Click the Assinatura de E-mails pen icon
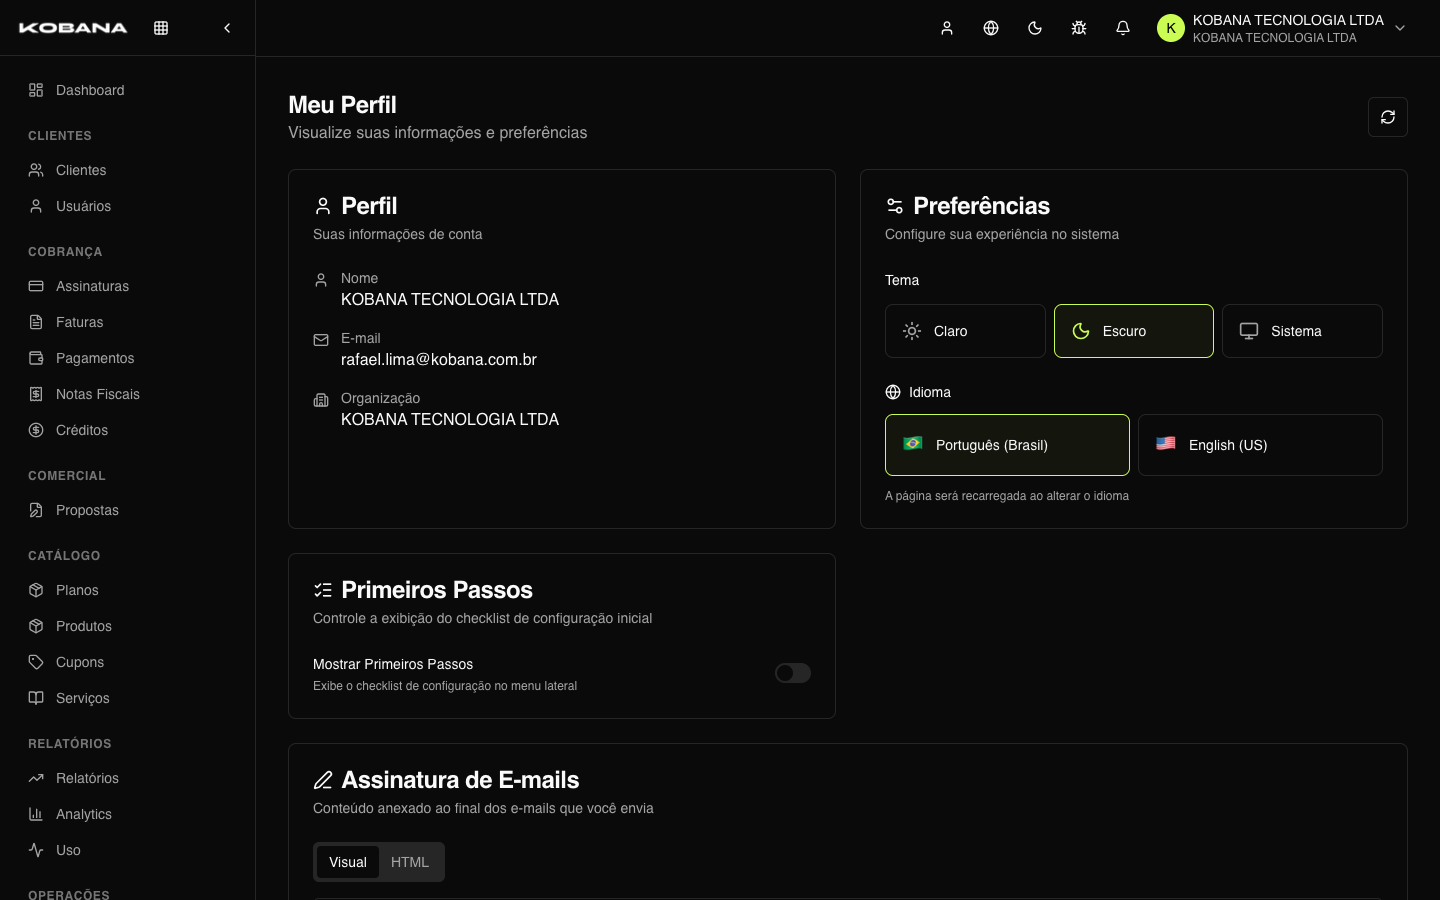Viewport: 1440px width, 900px height. coord(323,780)
